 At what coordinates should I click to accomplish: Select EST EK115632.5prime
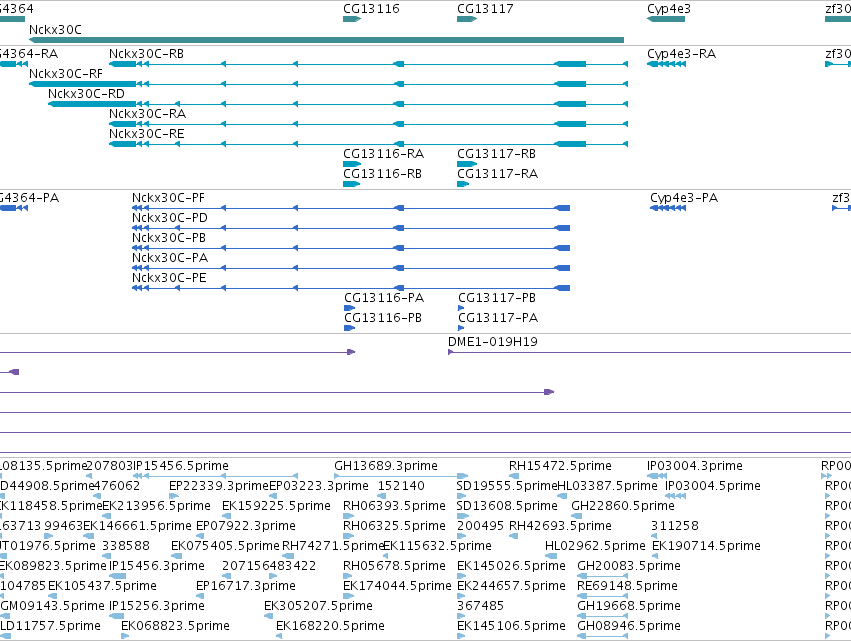tap(437, 547)
